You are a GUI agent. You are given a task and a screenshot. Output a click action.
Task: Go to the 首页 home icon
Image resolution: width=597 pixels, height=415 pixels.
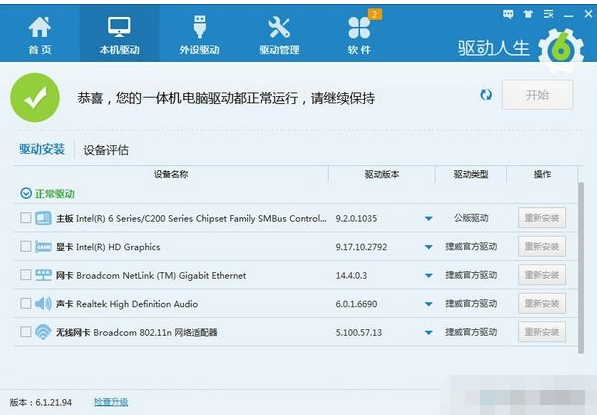(40, 27)
